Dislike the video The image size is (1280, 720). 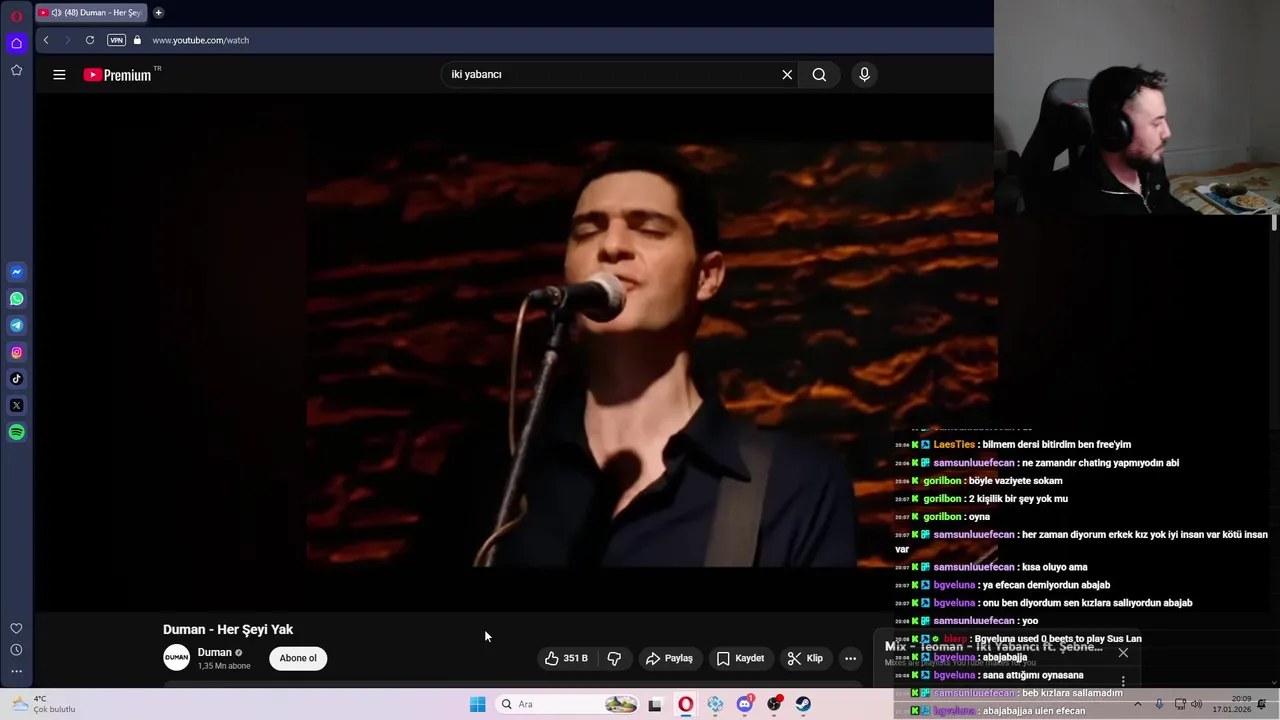pos(614,658)
